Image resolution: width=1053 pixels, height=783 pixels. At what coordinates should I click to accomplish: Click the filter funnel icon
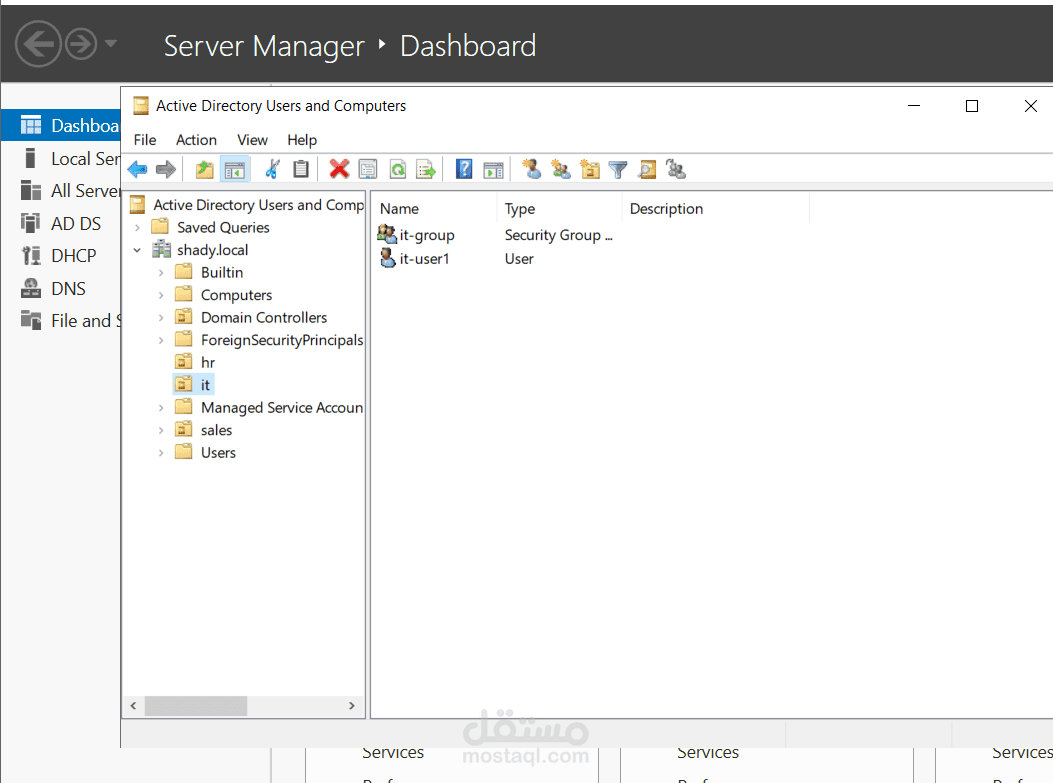point(619,170)
